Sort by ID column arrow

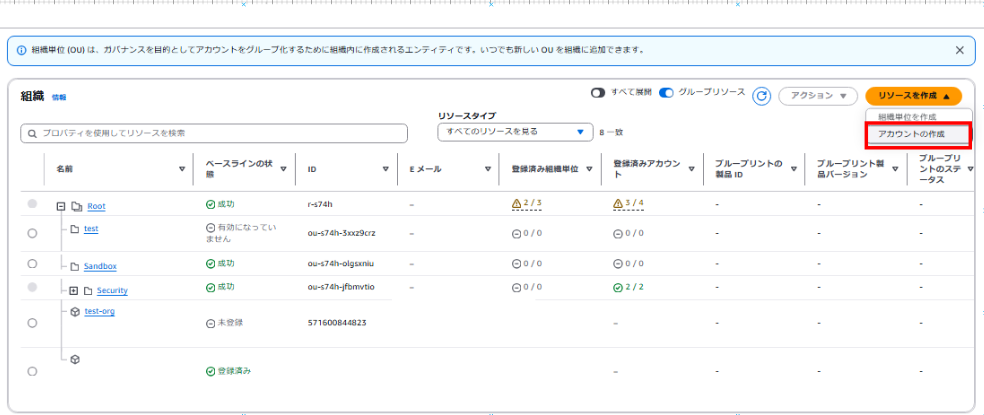[385, 169]
